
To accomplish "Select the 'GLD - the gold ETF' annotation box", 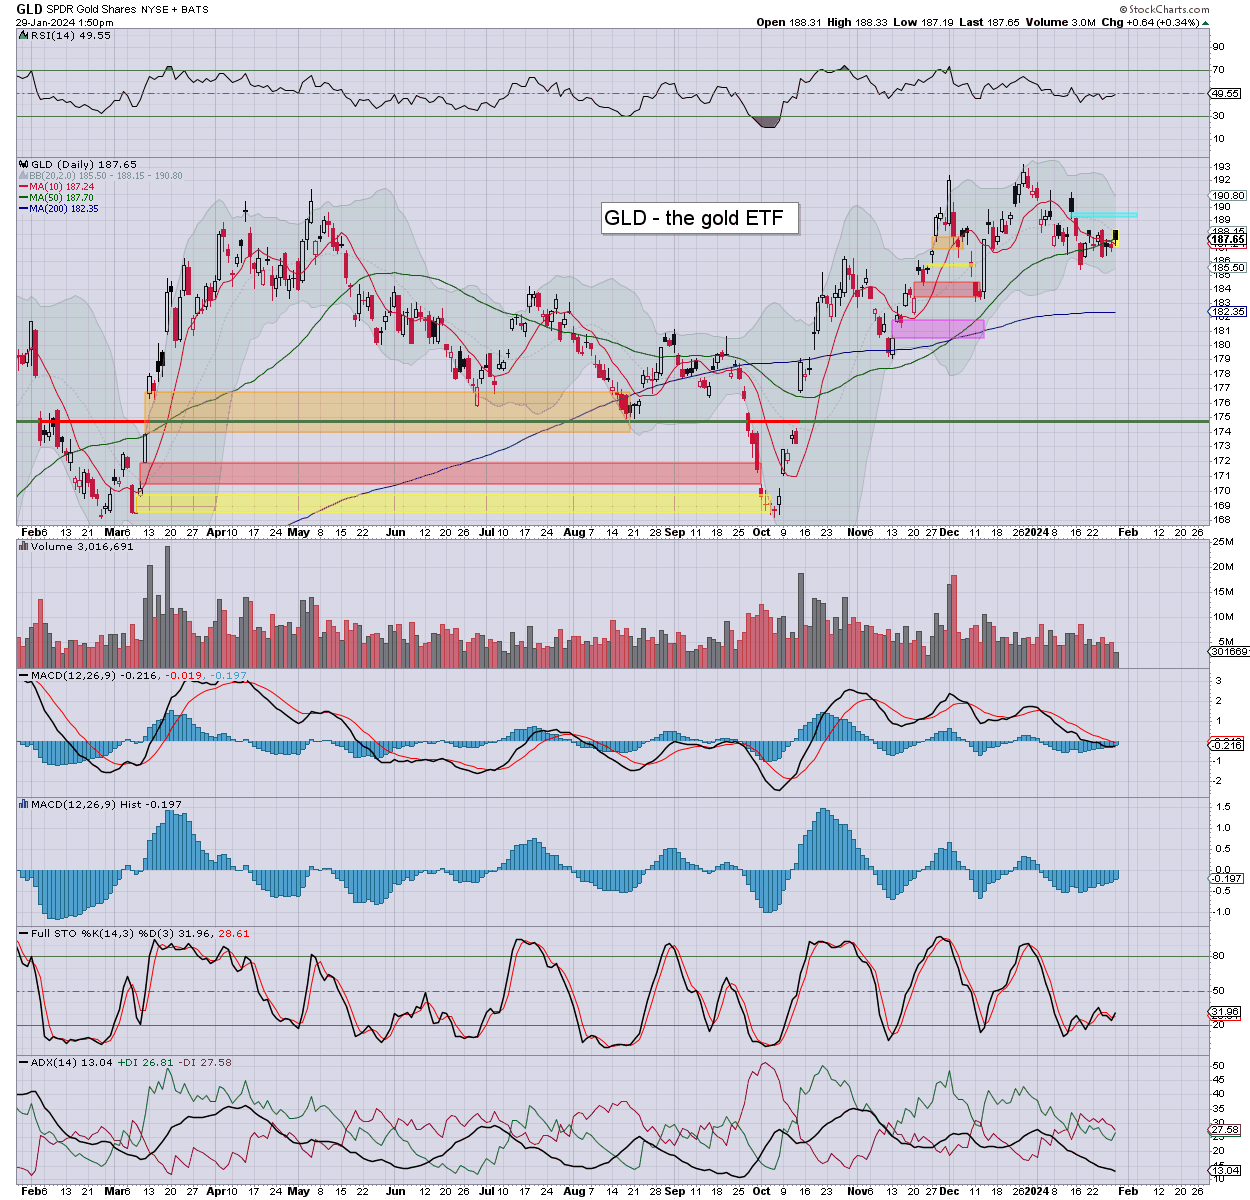I will pos(699,218).
